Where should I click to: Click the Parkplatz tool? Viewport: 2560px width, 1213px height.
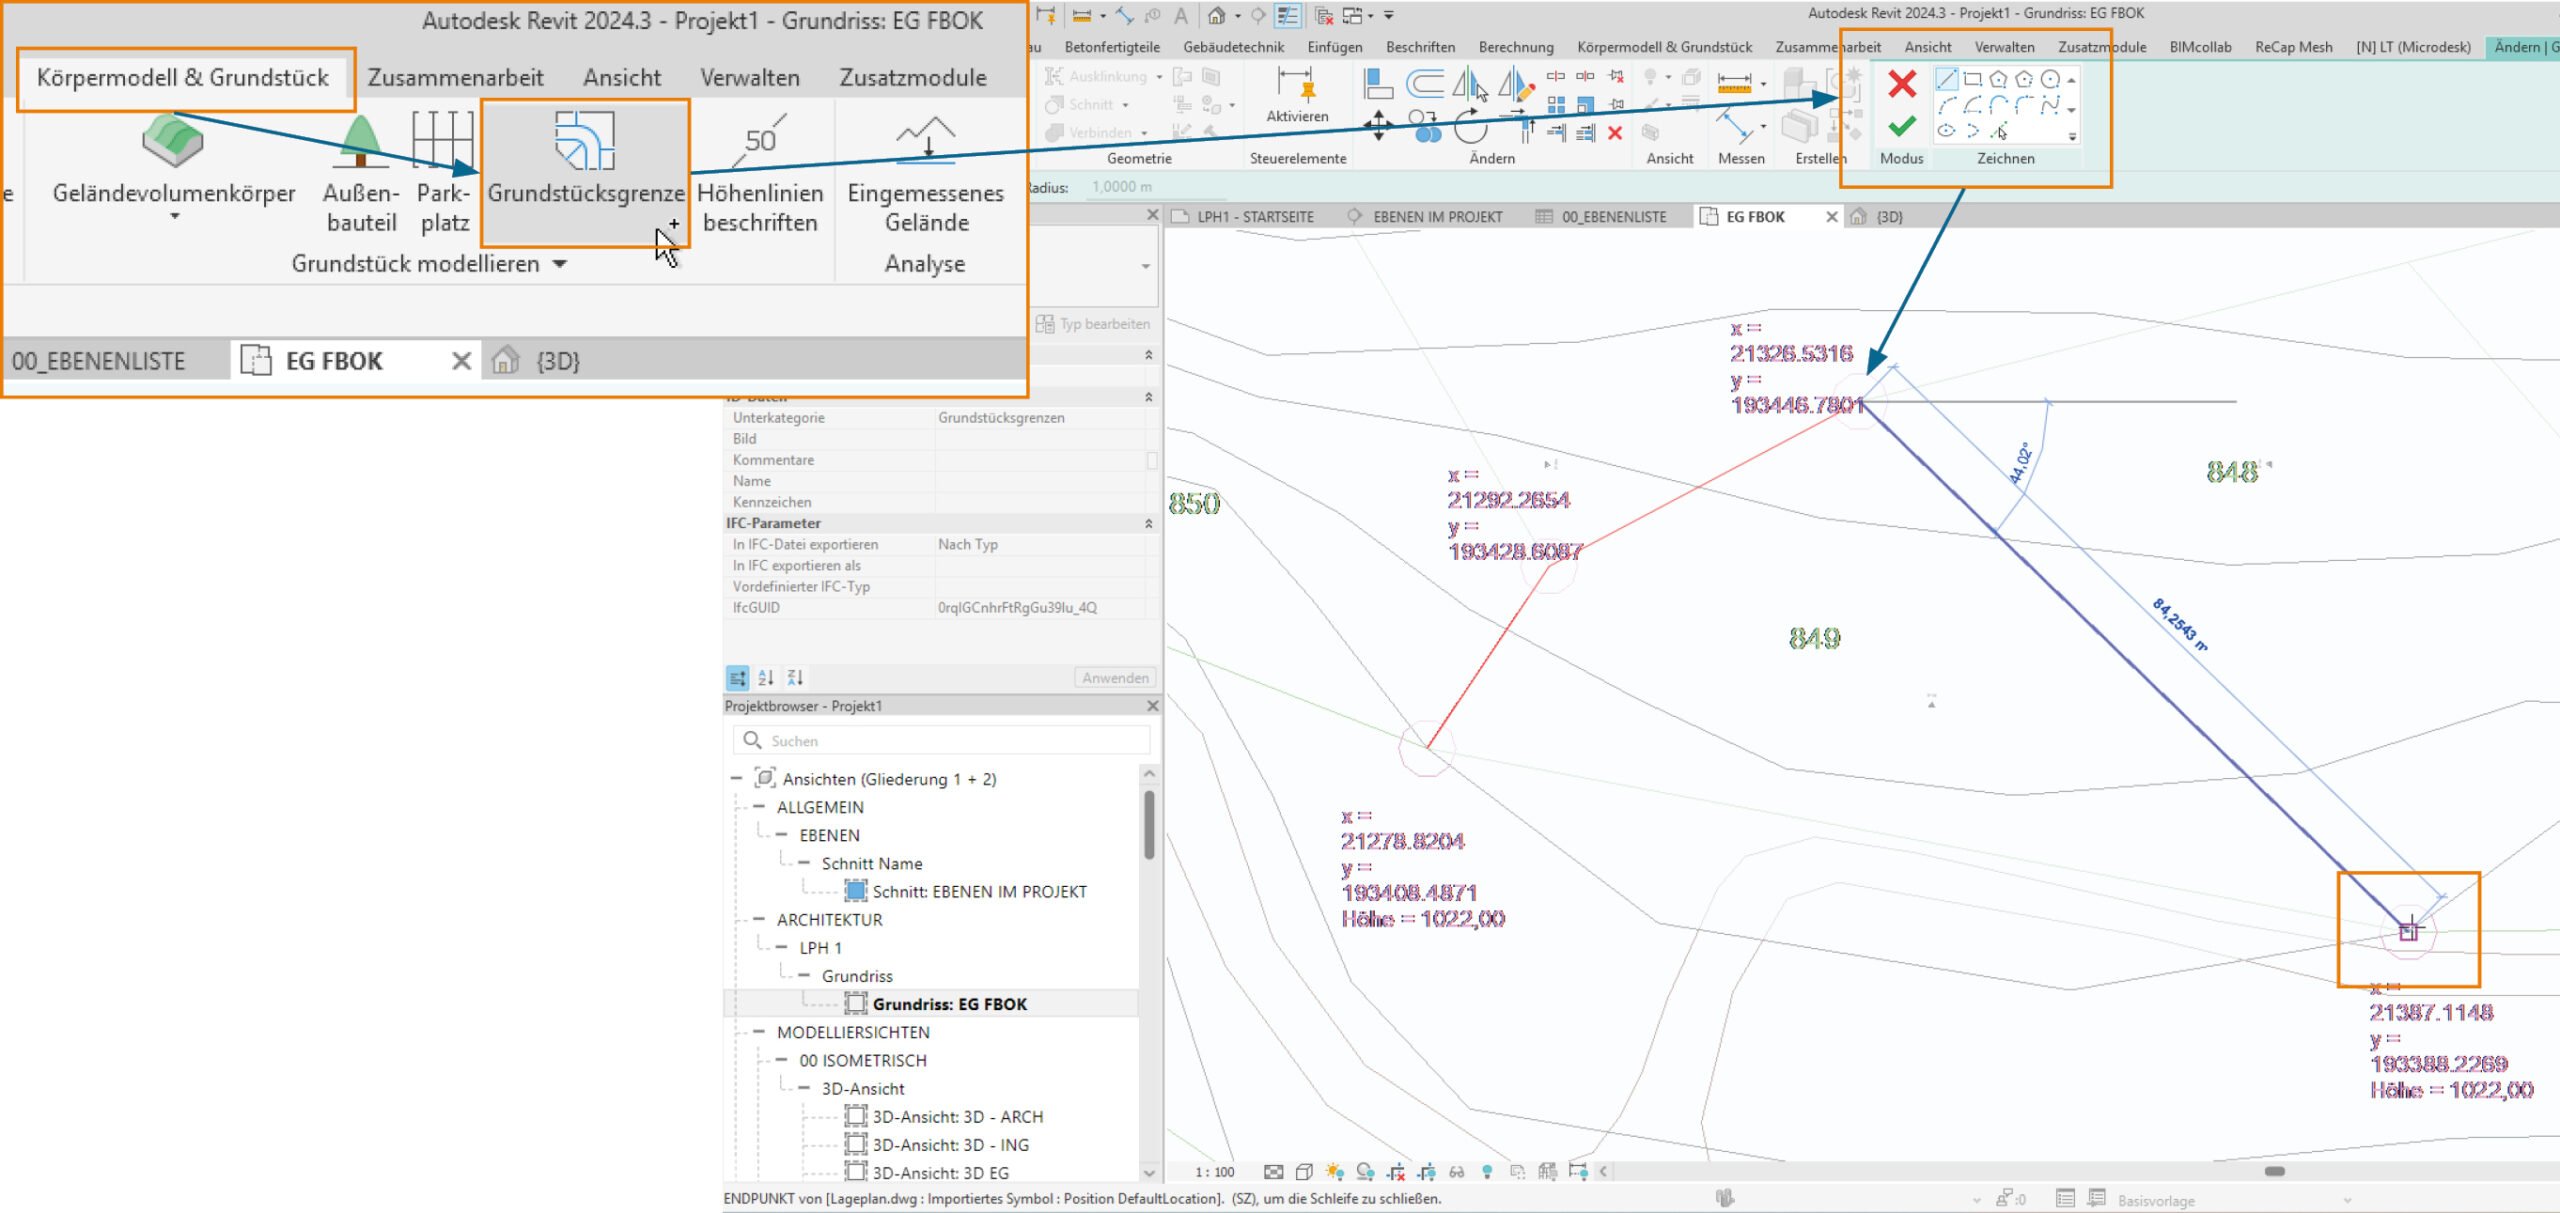(444, 173)
